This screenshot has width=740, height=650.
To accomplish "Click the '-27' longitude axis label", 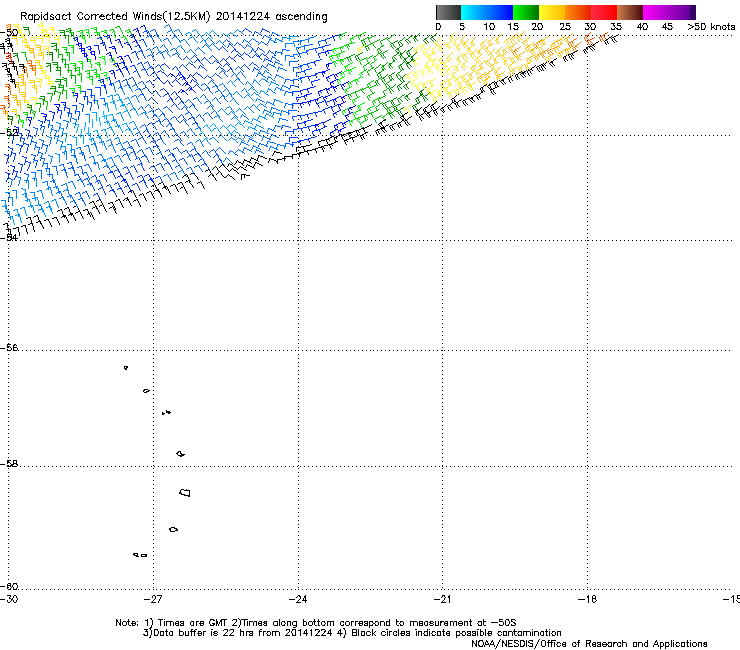I will click(153, 599).
